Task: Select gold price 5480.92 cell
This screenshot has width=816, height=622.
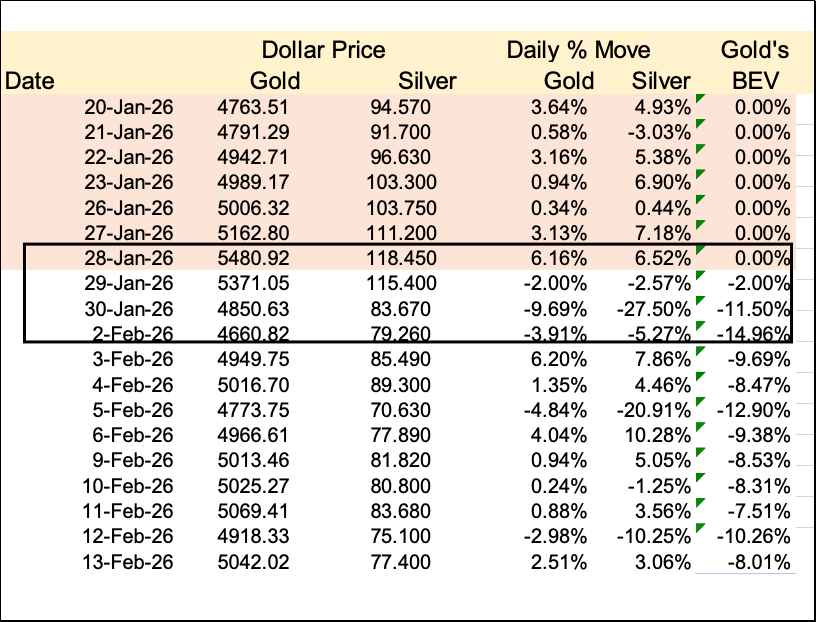Action: point(253,257)
